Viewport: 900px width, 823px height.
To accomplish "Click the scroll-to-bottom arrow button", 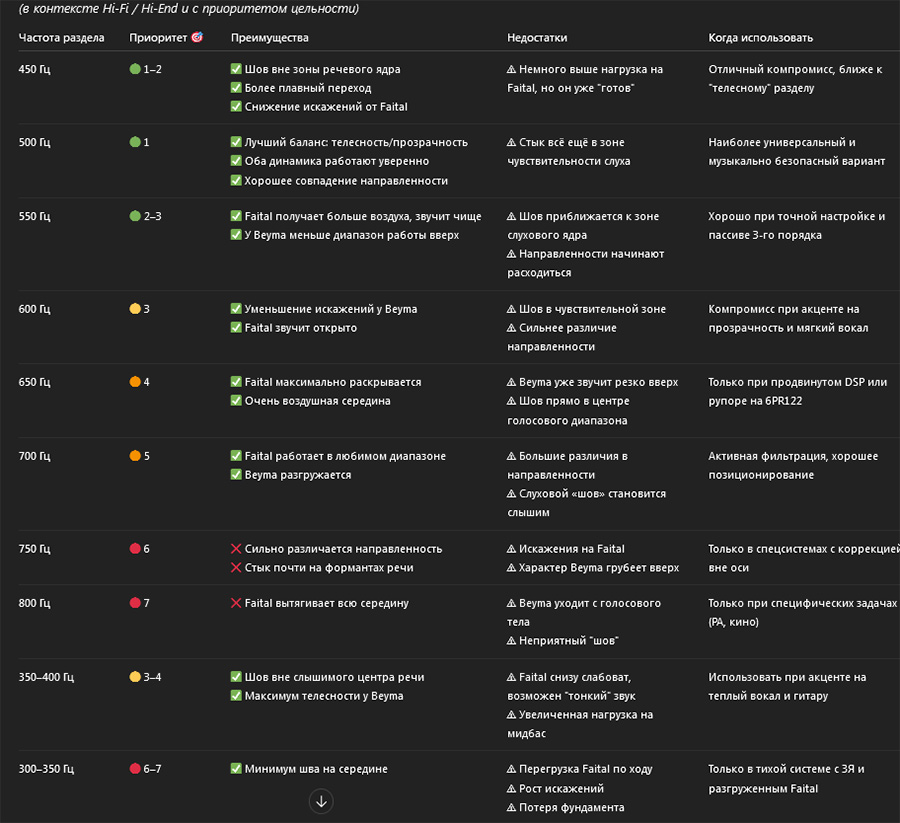I will [321, 801].
